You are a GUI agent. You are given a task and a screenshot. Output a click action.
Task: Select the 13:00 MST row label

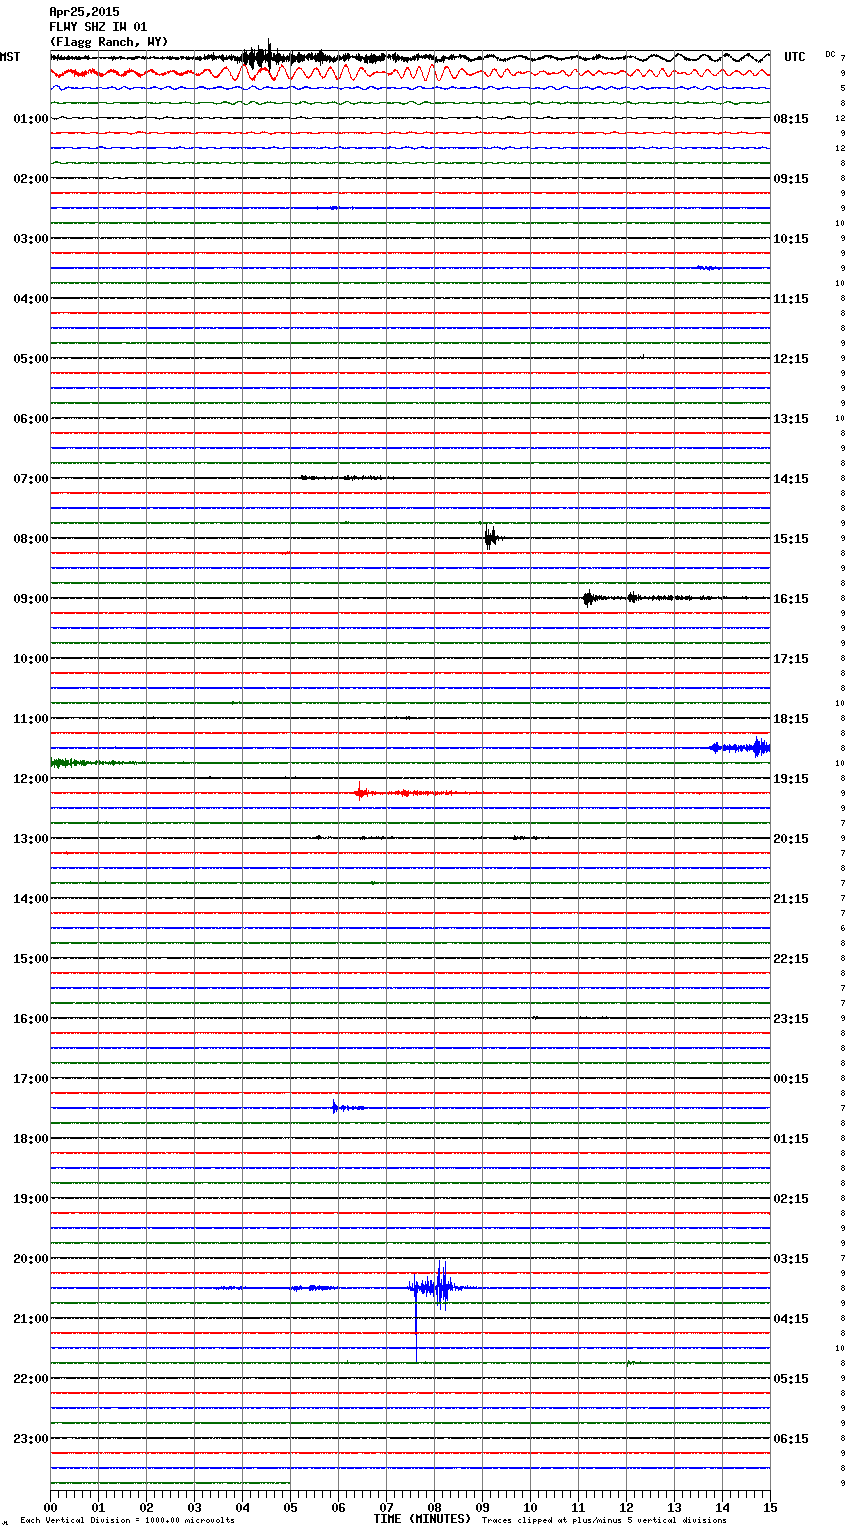click(x=31, y=839)
